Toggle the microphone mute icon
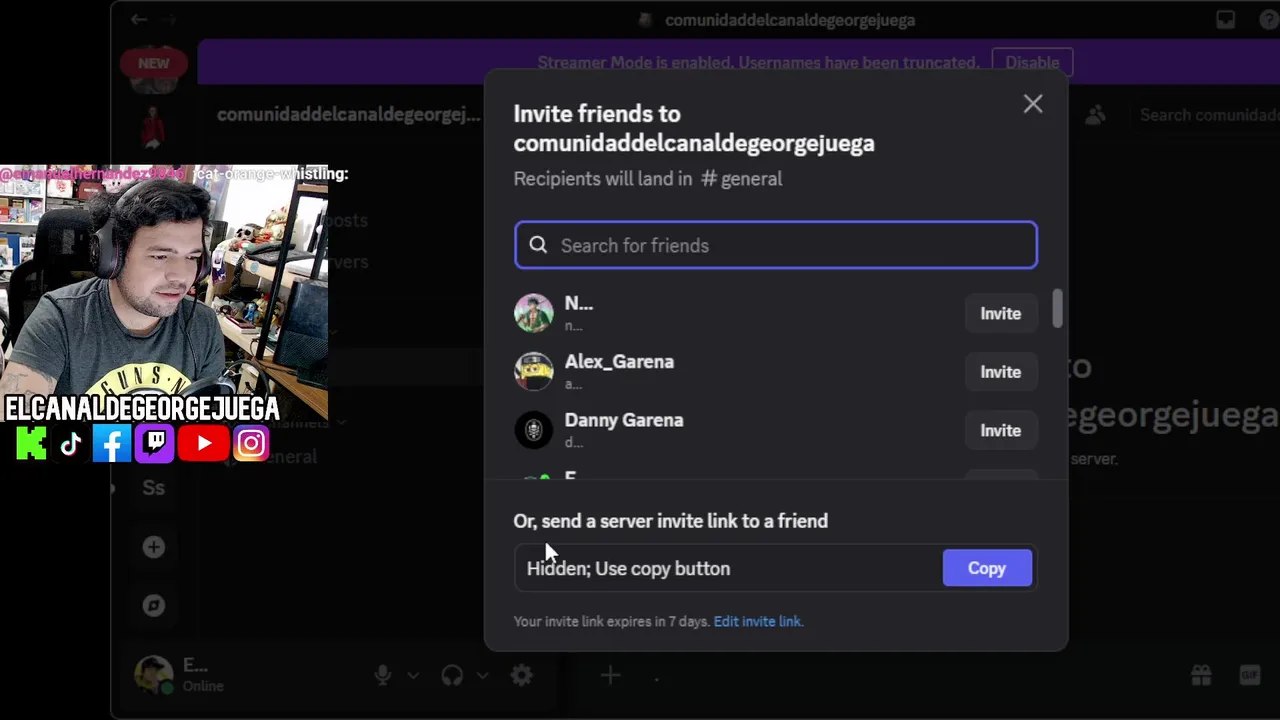This screenshot has height=720, width=1280. pyautogui.click(x=382, y=676)
